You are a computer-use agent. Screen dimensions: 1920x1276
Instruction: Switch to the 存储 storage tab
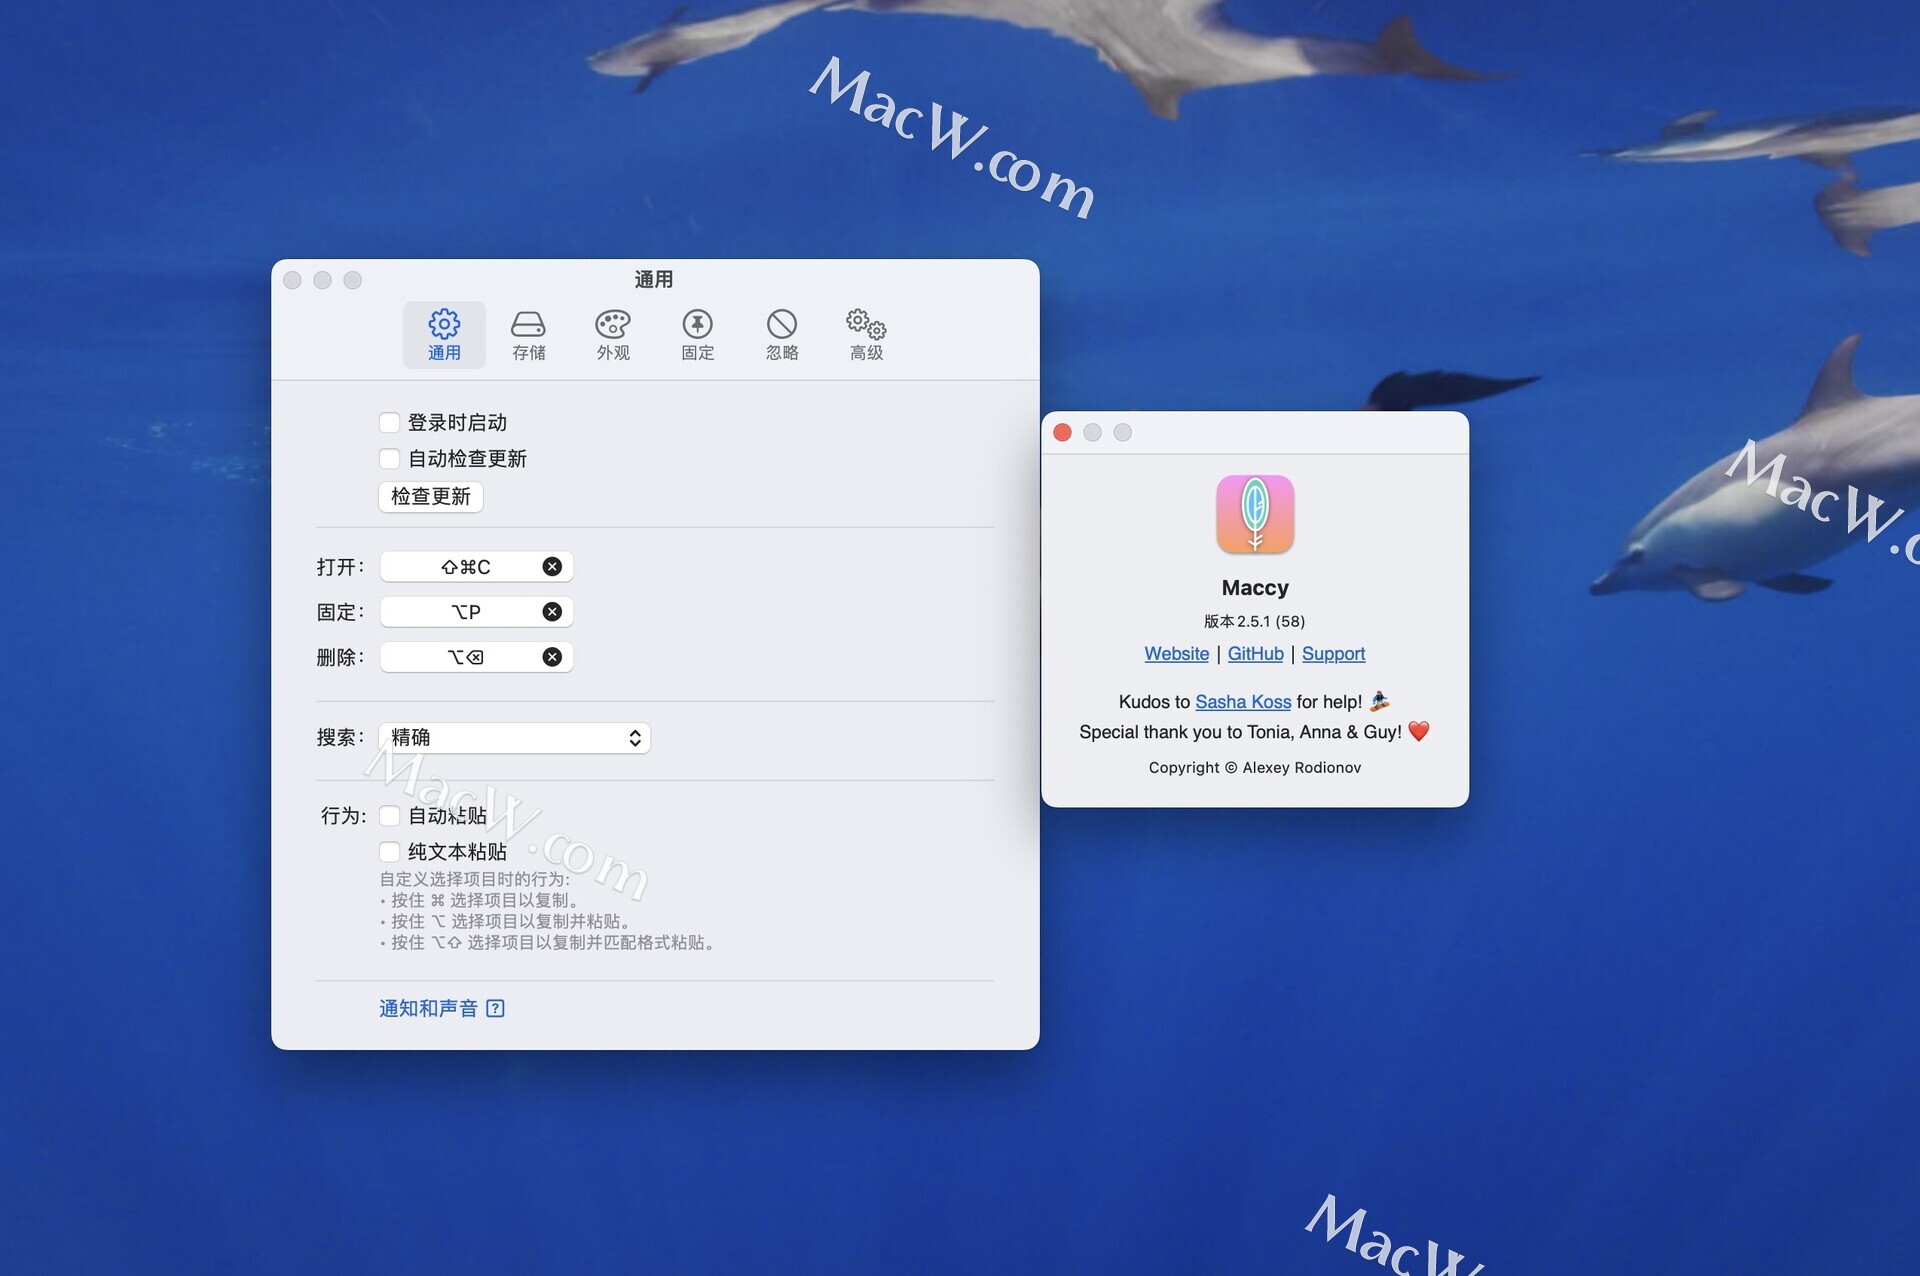tap(528, 335)
